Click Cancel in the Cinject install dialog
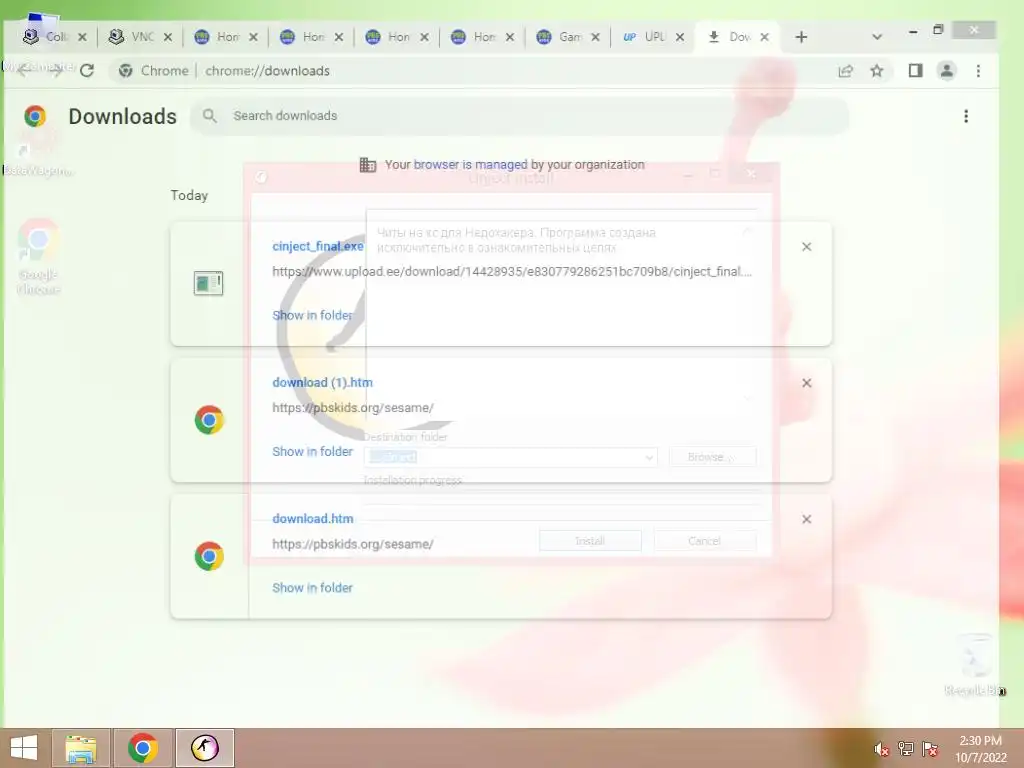 click(x=704, y=541)
